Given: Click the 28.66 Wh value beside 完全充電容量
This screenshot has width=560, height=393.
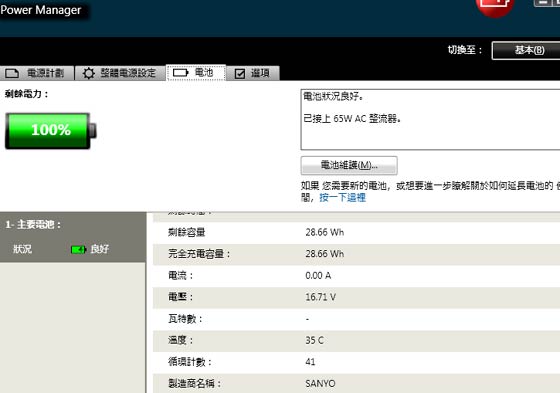Looking at the screenshot, I should tap(325, 254).
